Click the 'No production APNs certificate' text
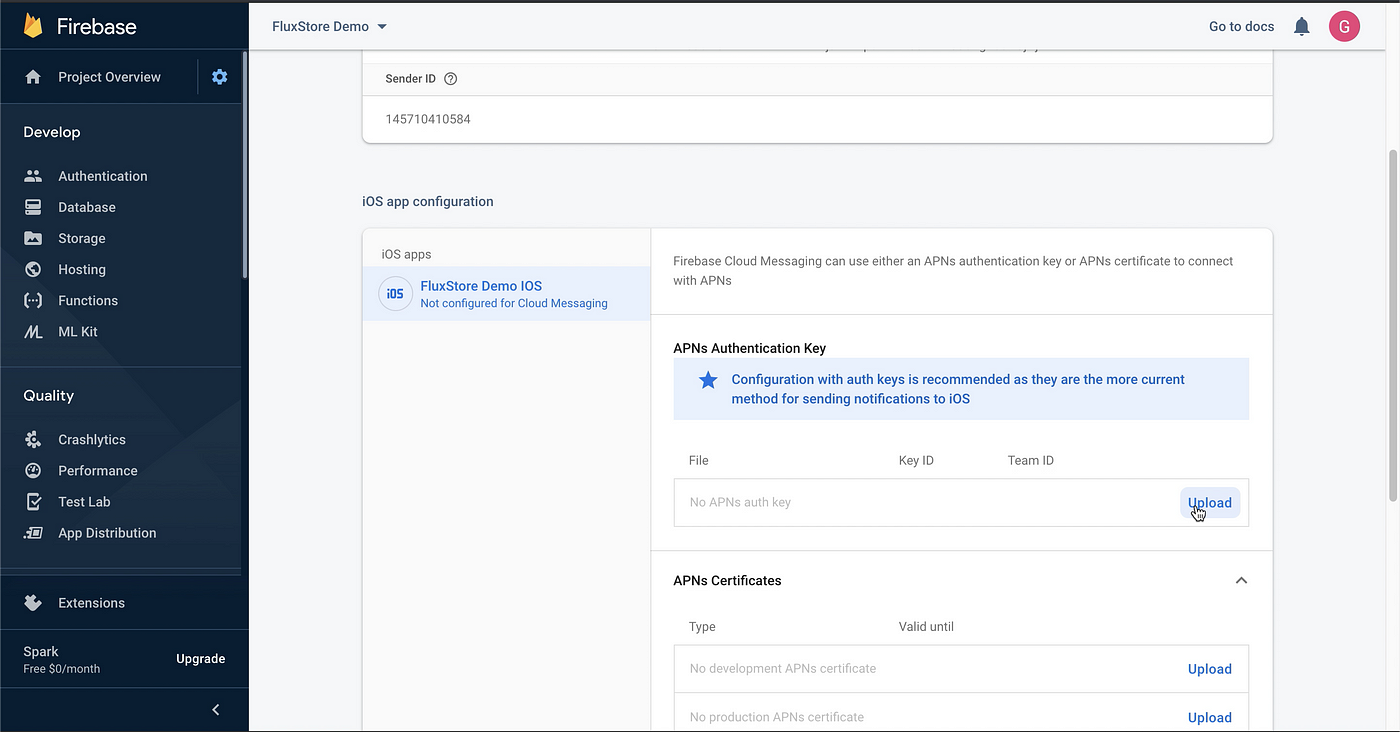The image size is (1400, 732). click(777, 717)
